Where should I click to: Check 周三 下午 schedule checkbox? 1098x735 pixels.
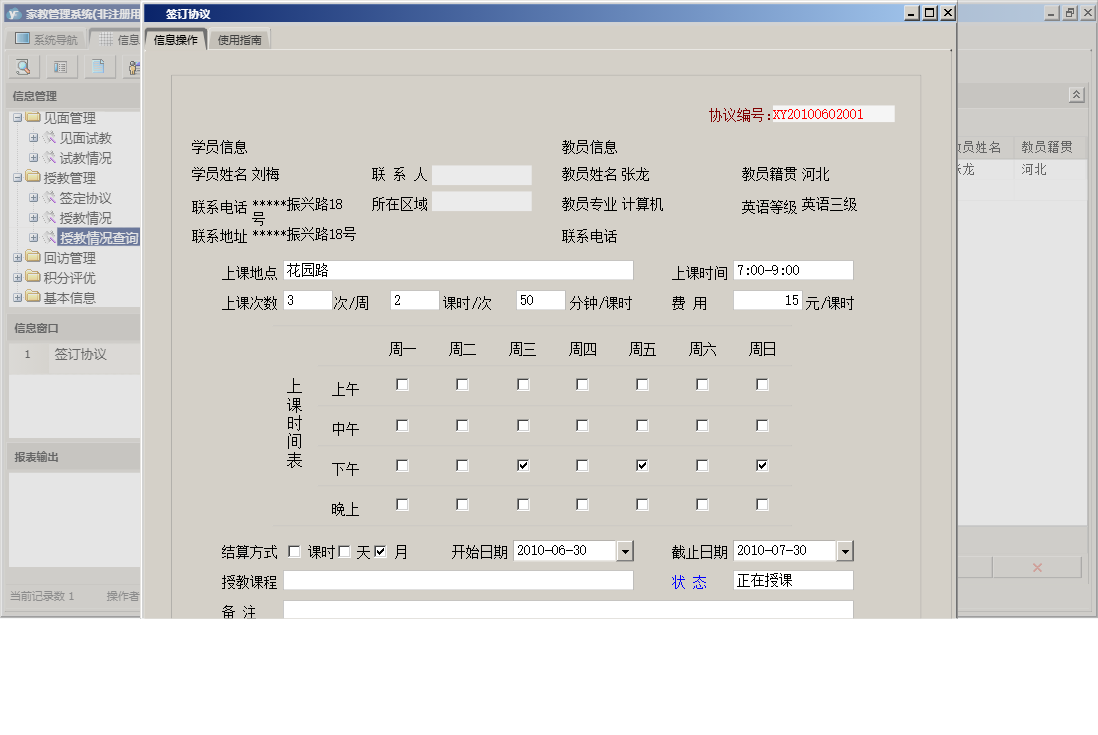click(523, 466)
